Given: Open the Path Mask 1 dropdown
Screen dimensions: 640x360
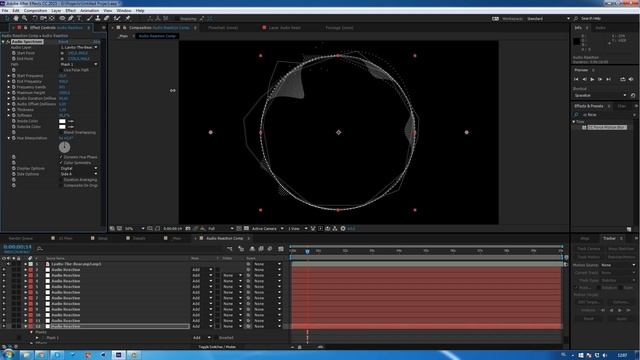Looking at the screenshot, I should pyautogui.click(x=79, y=64).
